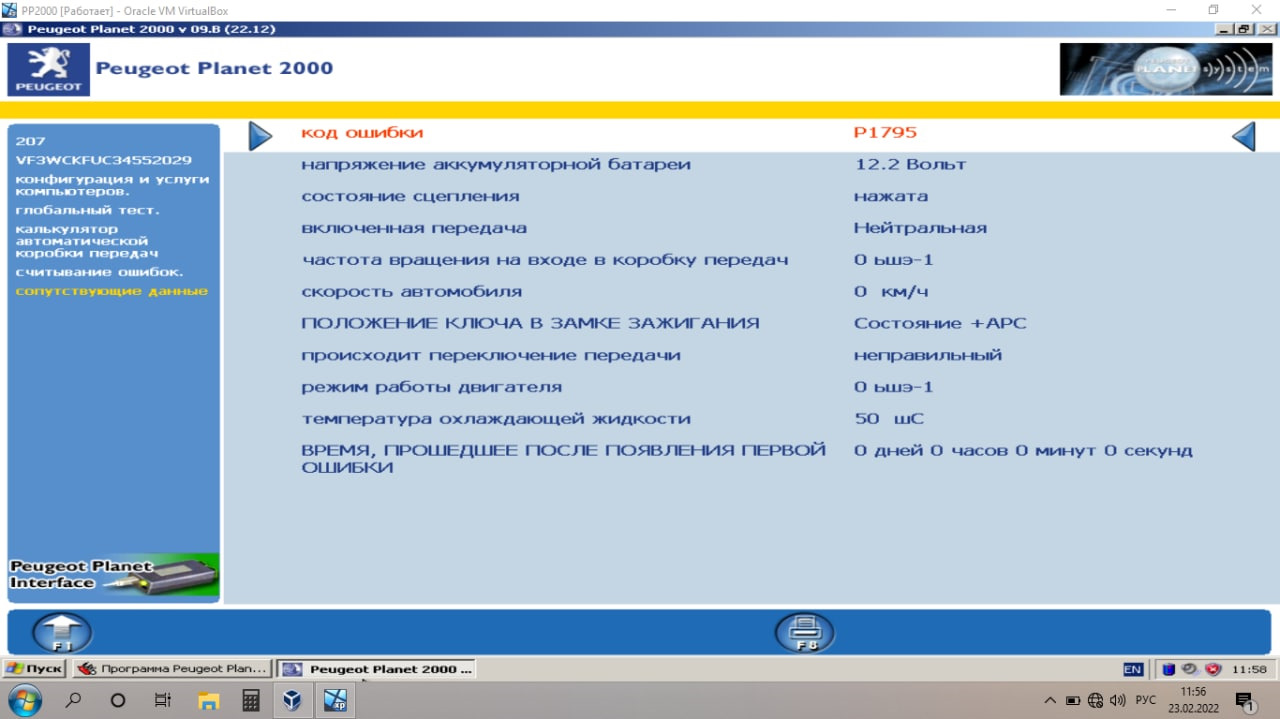This screenshot has height=719, width=1280.
Task: Click the нажата value
Action: point(891,196)
